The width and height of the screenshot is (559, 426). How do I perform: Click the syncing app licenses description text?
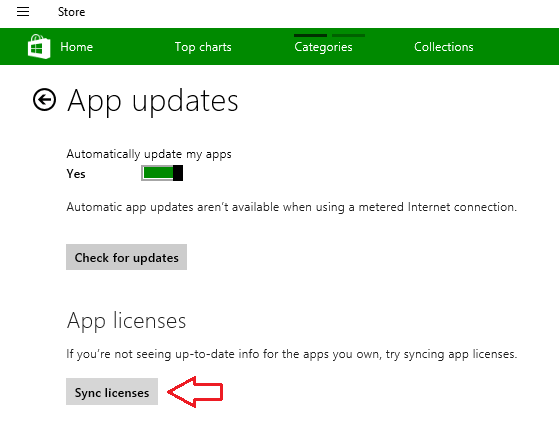point(292,354)
